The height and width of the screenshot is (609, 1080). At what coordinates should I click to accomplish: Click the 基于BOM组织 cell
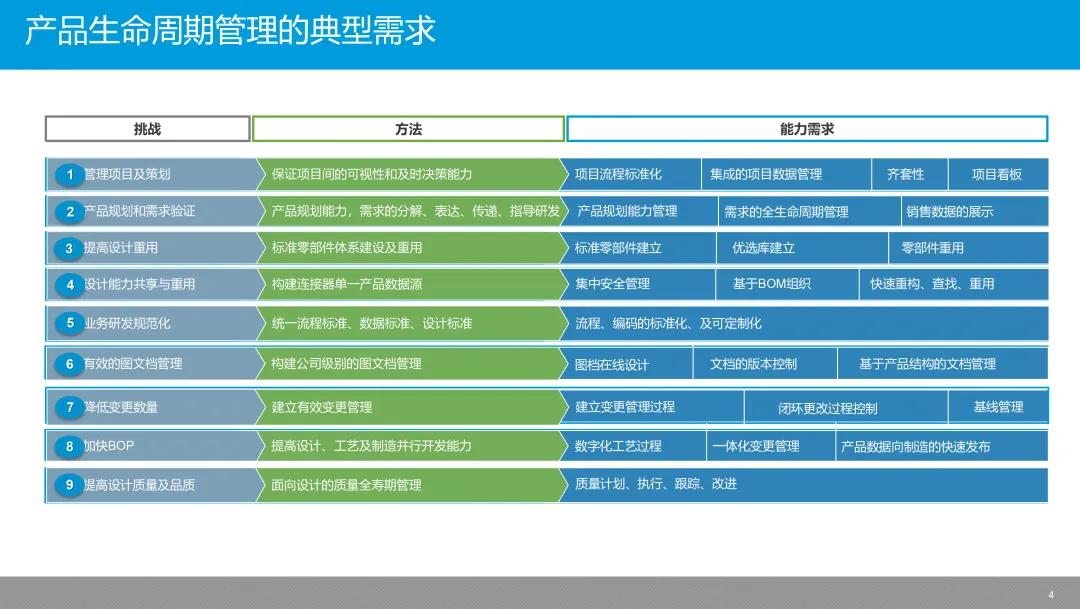coord(788,284)
